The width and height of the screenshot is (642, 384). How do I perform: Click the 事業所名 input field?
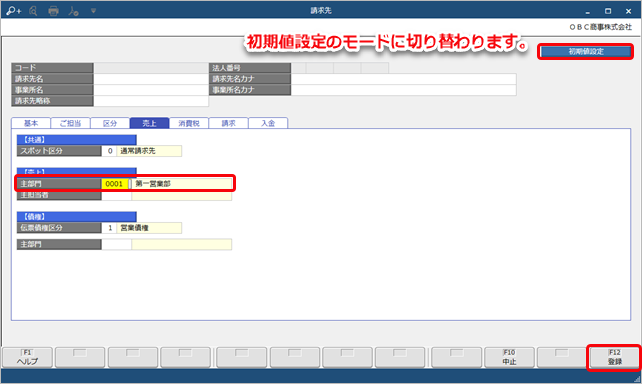coord(151,90)
